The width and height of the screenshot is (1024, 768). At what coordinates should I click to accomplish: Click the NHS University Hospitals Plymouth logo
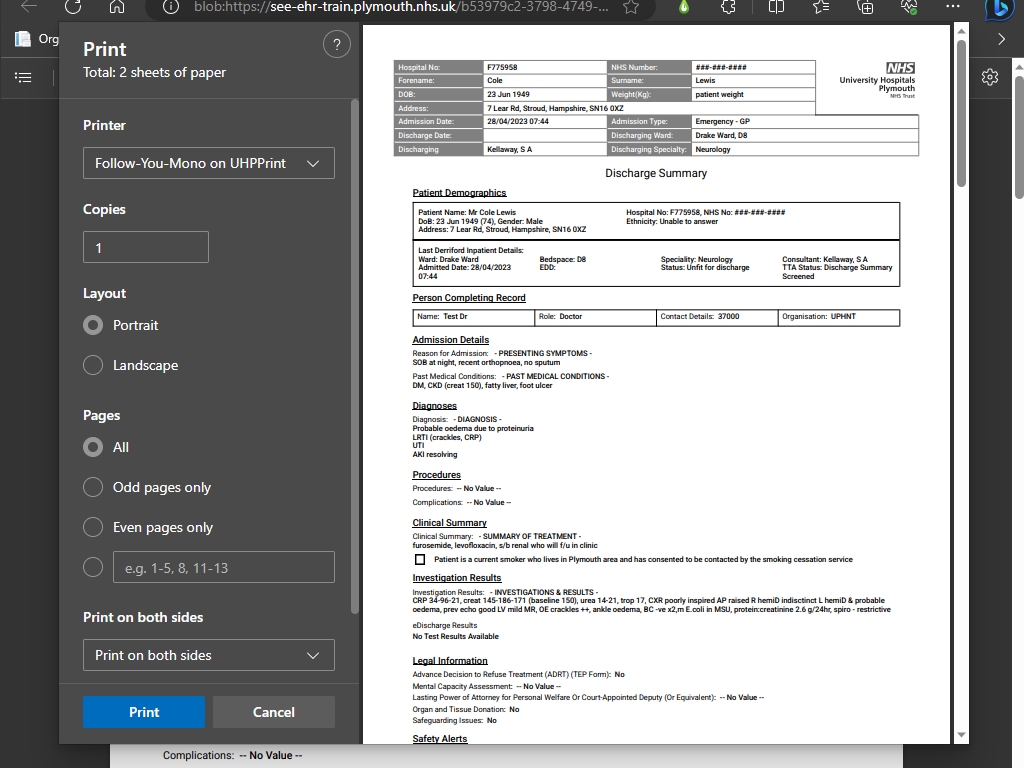pos(877,80)
